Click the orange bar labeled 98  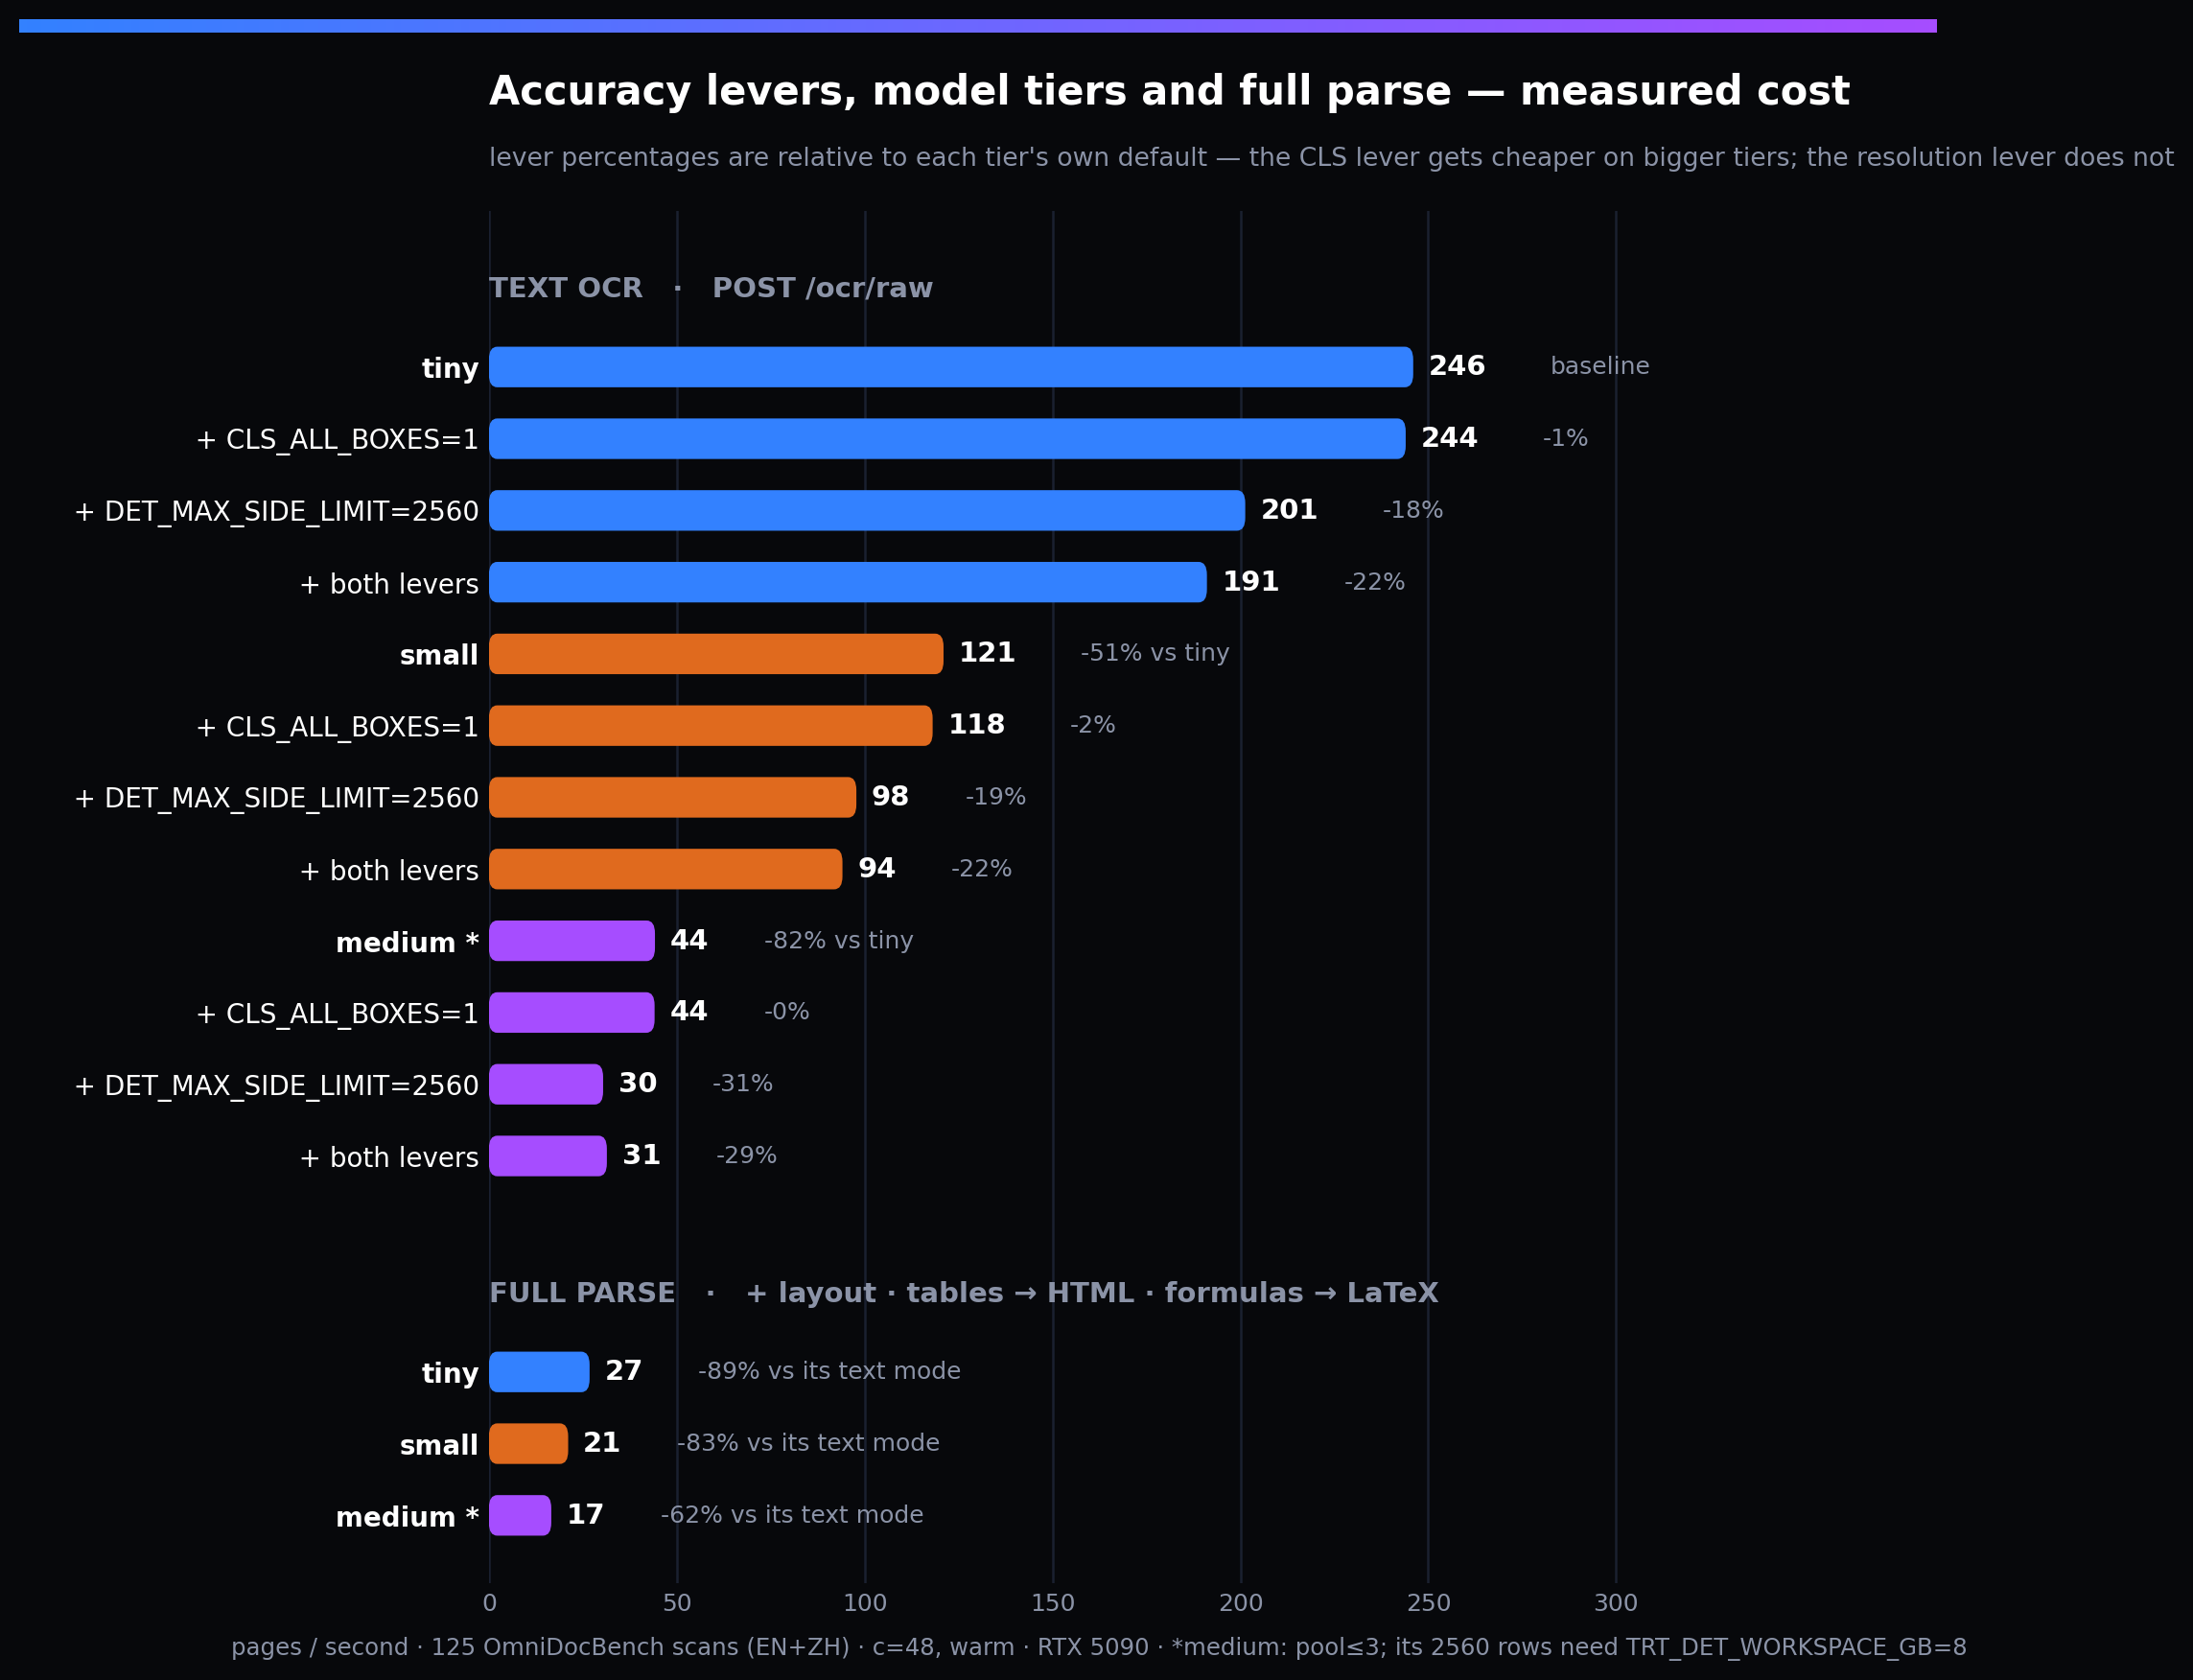click(672, 797)
